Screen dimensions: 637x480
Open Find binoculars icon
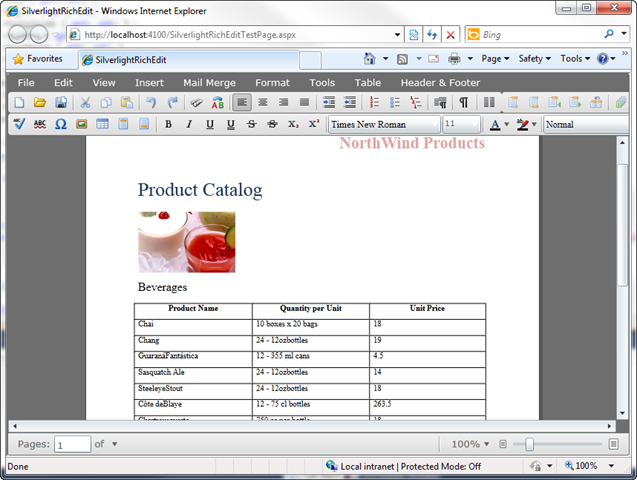click(x=197, y=102)
